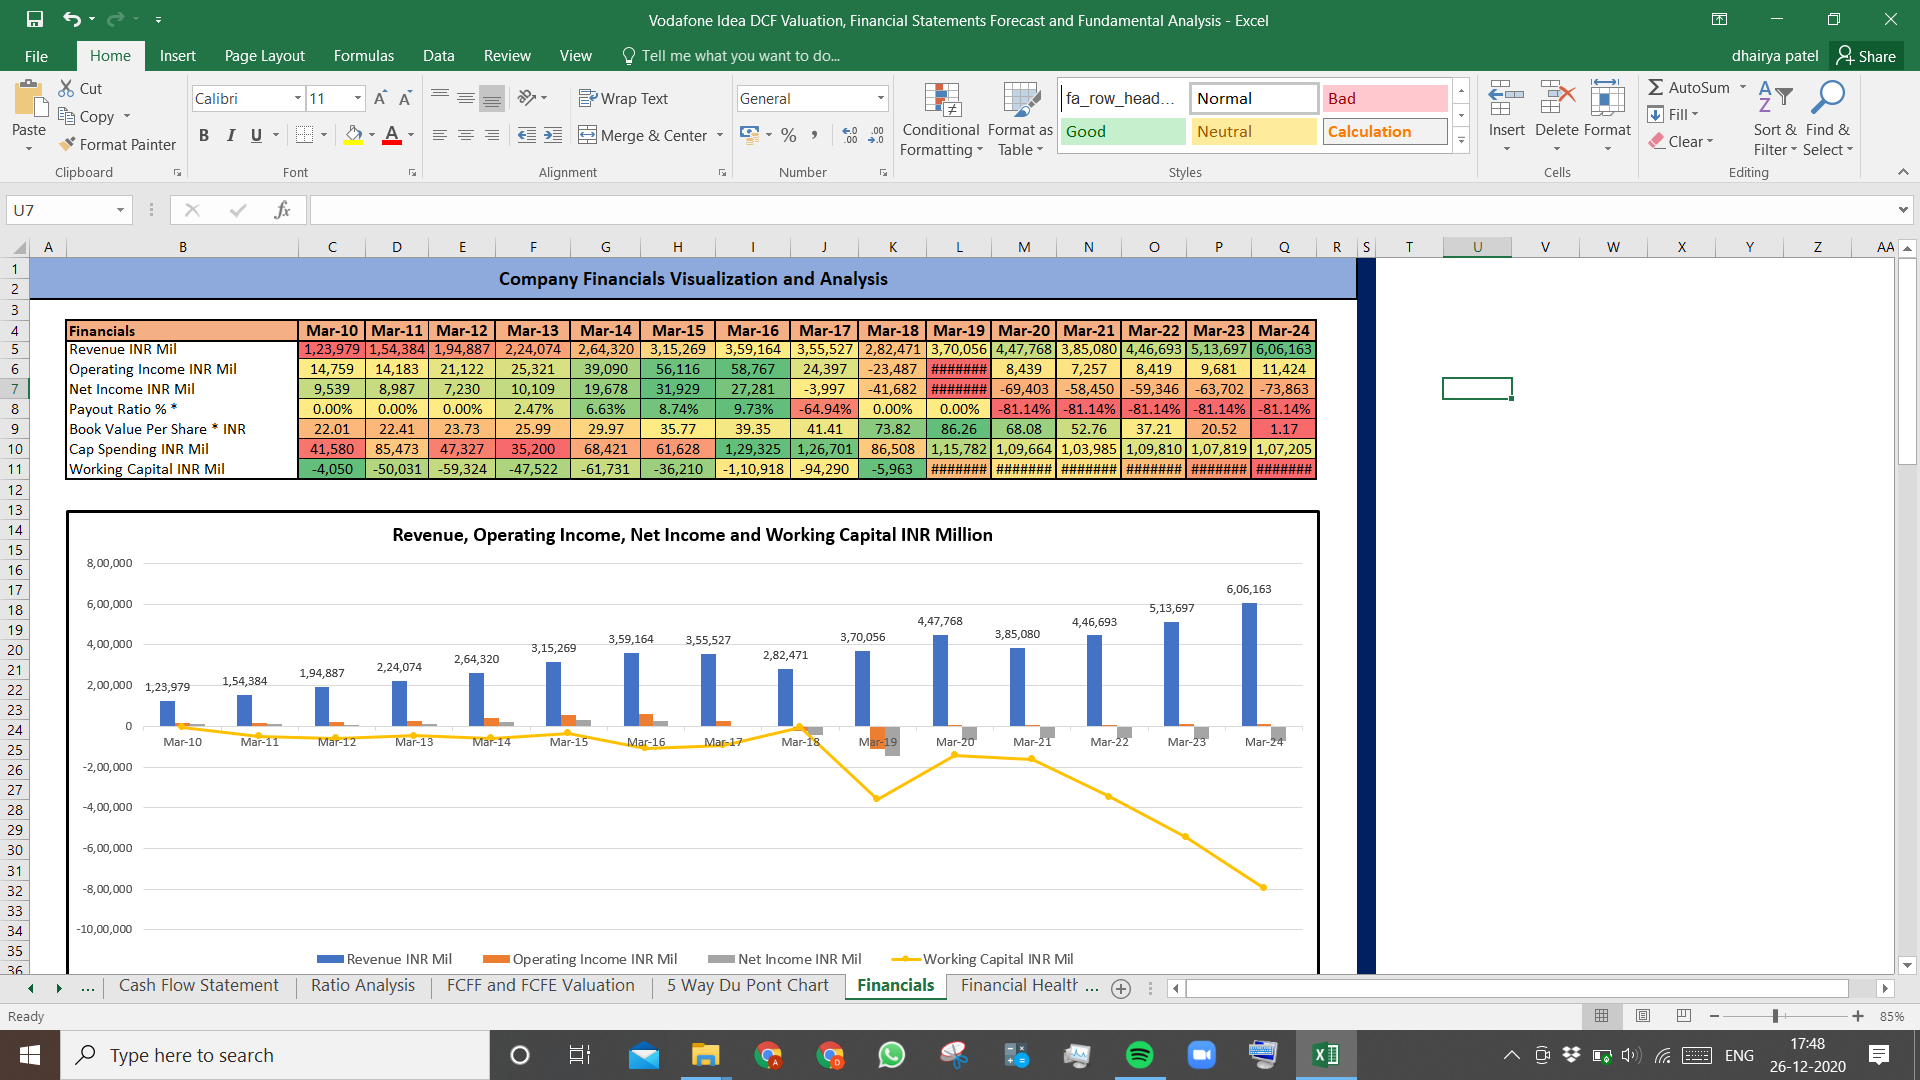Toggle Middle Align vertical alignment
1920x1080 pixels.
(466, 98)
